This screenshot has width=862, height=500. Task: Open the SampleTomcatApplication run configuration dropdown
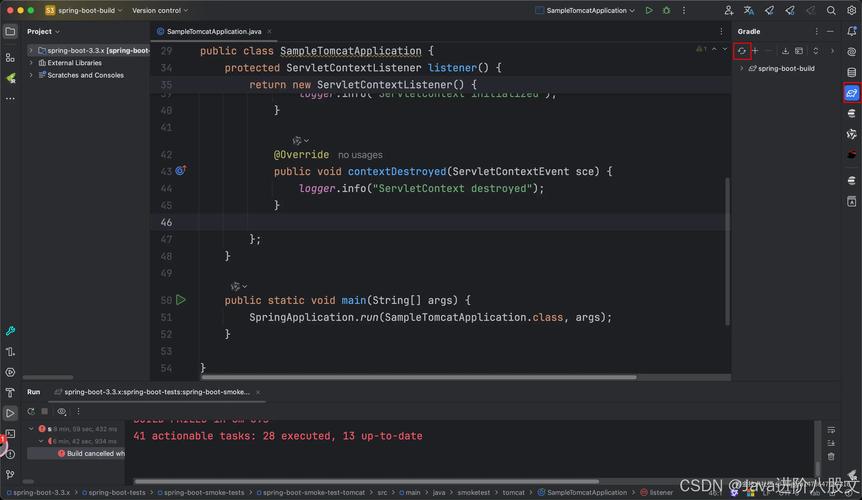coord(586,11)
